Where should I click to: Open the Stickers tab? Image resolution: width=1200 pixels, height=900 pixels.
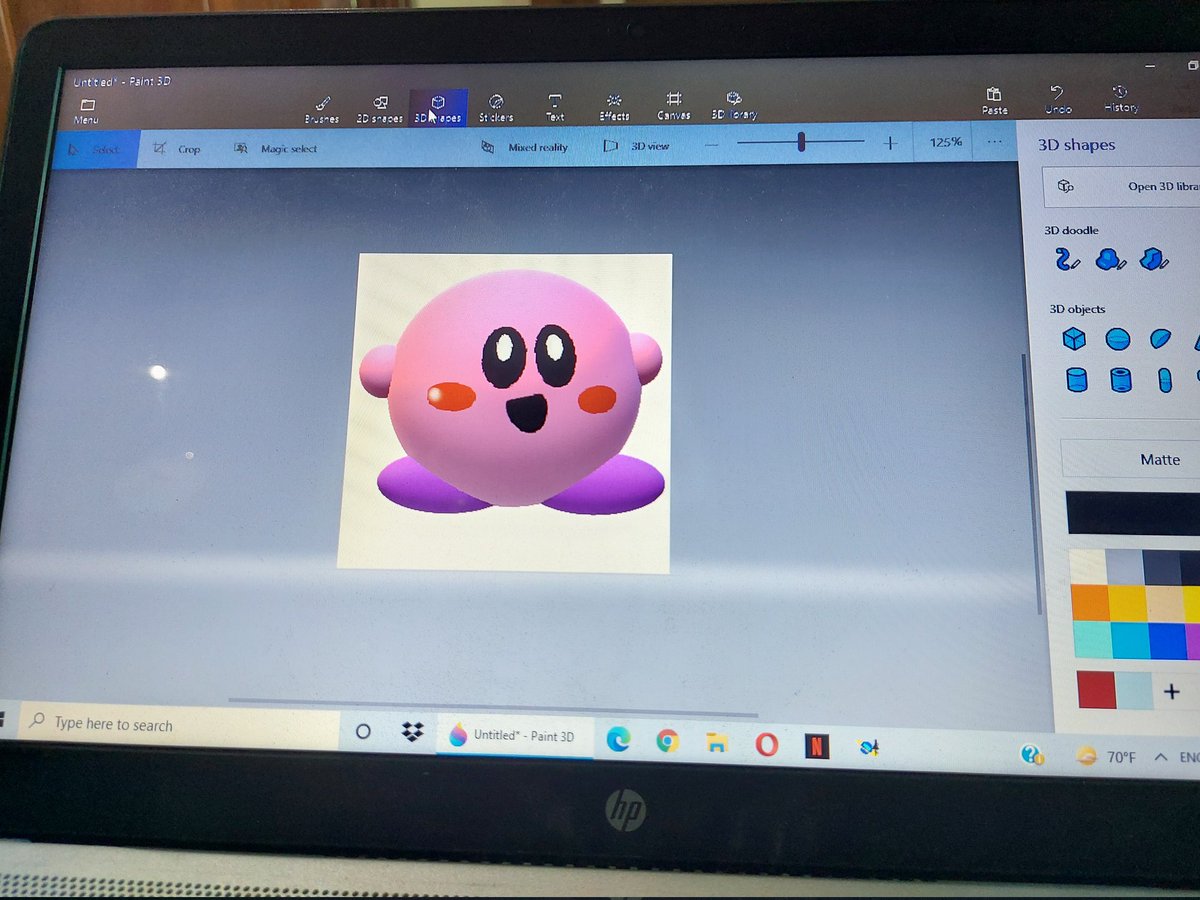[496, 108]
